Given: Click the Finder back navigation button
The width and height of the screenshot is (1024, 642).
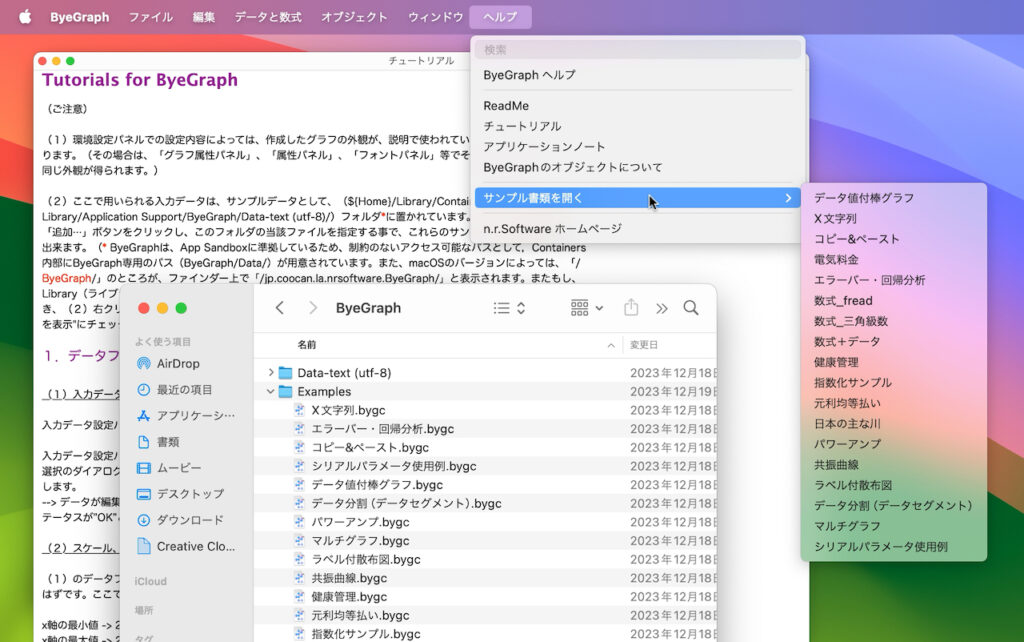Looking at the screenshot, I should coord(280,308).
